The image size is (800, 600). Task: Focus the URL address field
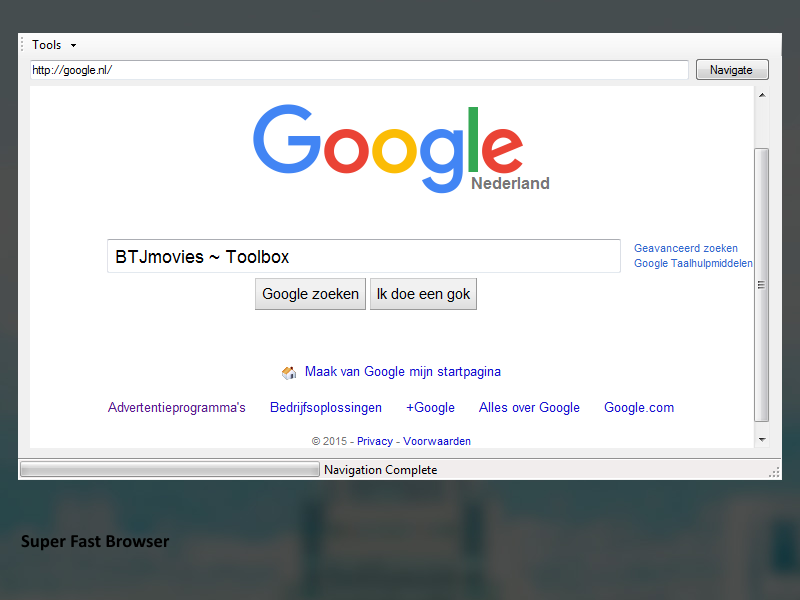[359, 70]
